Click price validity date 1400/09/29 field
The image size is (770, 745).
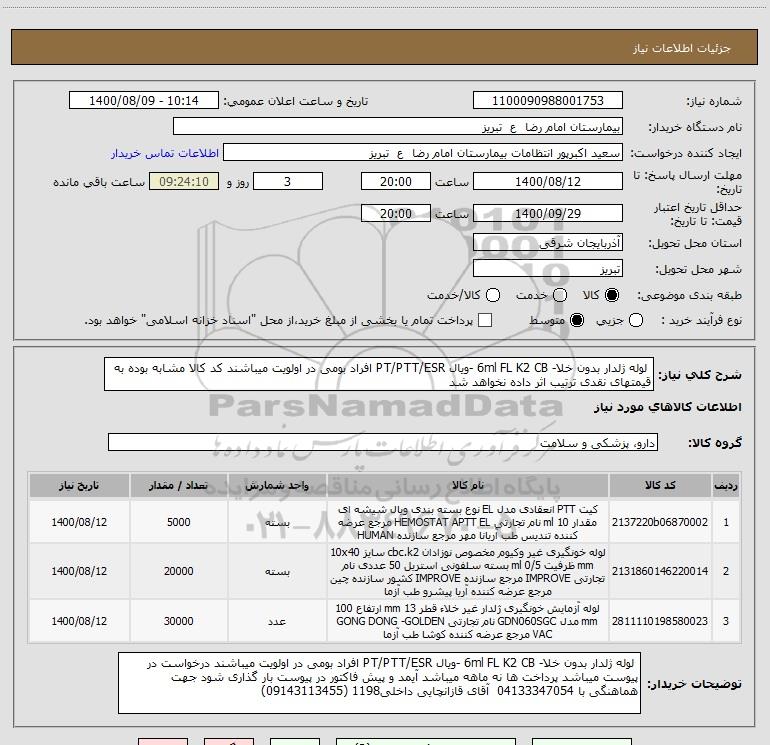tap(548, 213)
